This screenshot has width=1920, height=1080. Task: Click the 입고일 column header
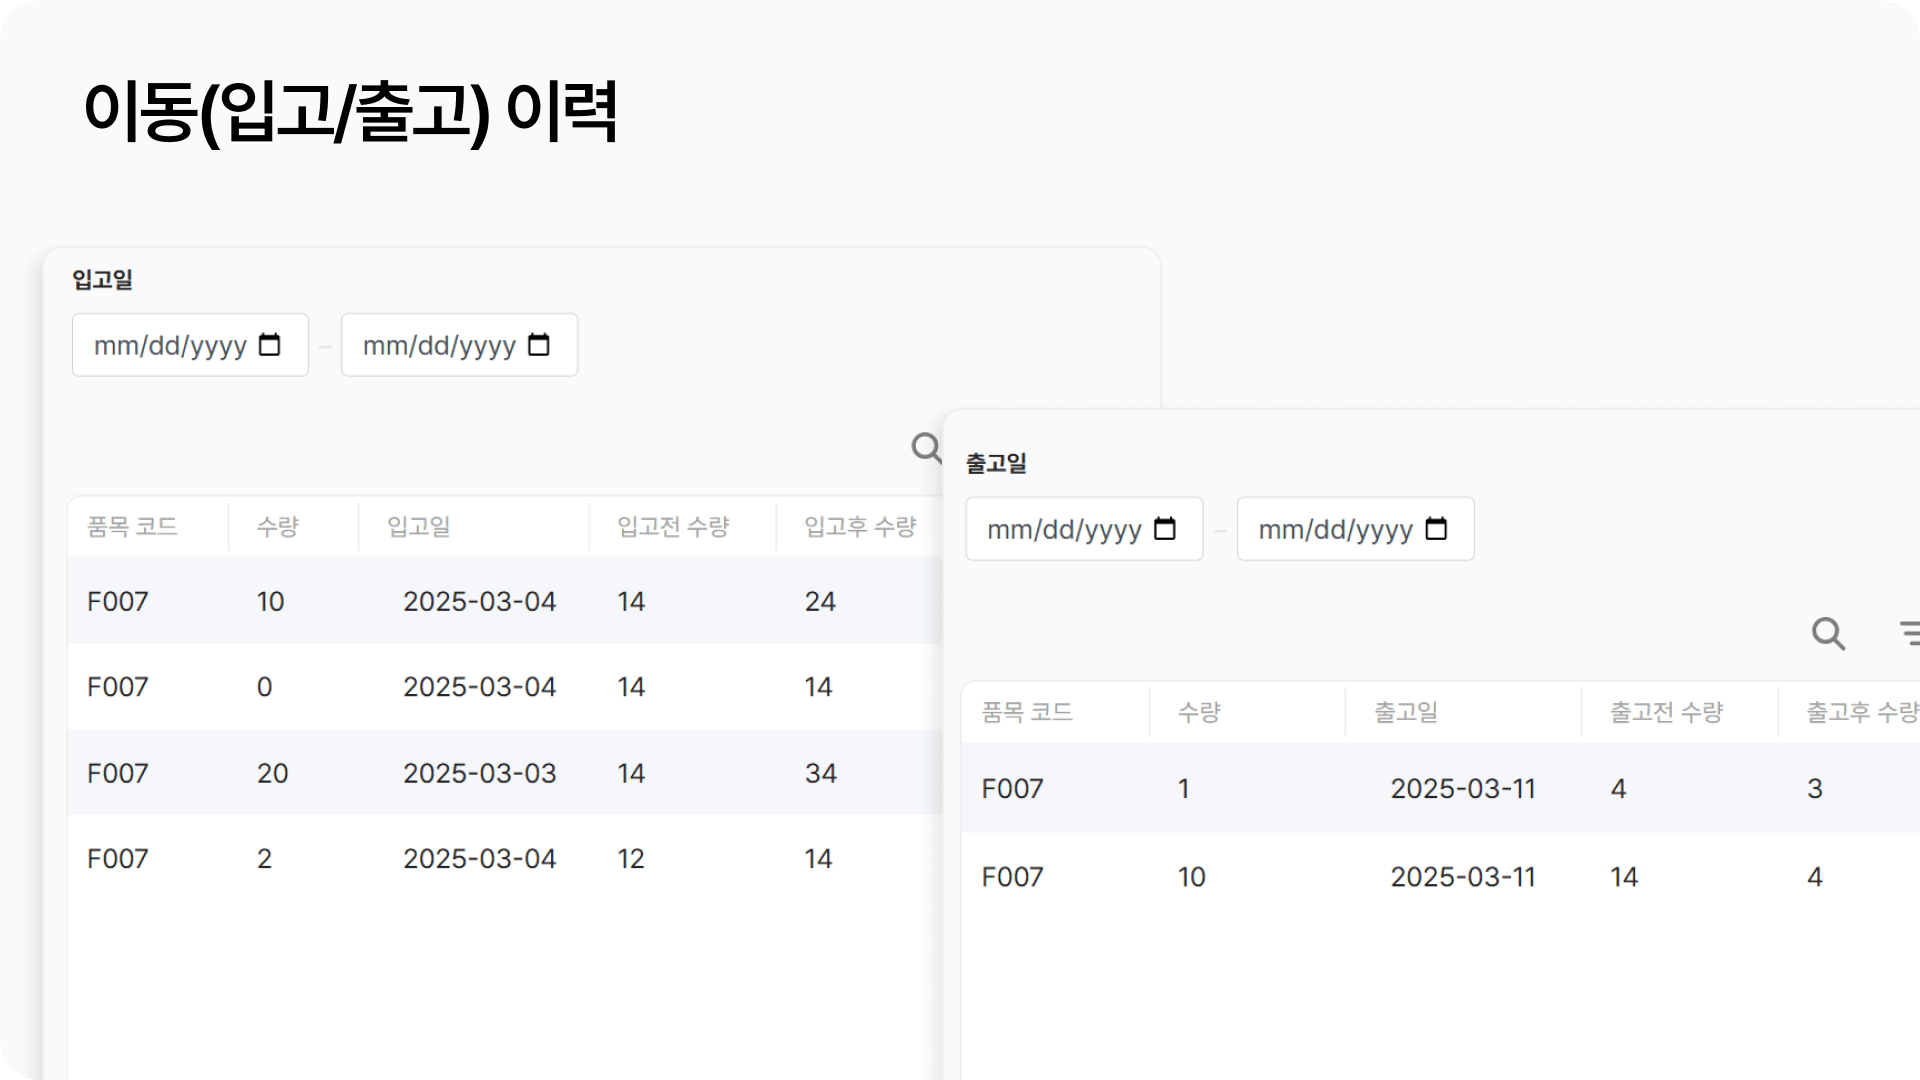[419, 527]
